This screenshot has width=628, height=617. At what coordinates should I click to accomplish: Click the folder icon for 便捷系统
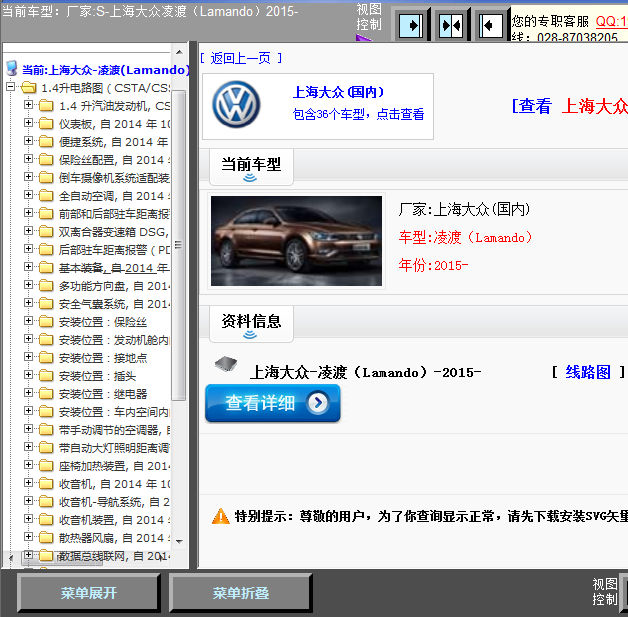46,142
